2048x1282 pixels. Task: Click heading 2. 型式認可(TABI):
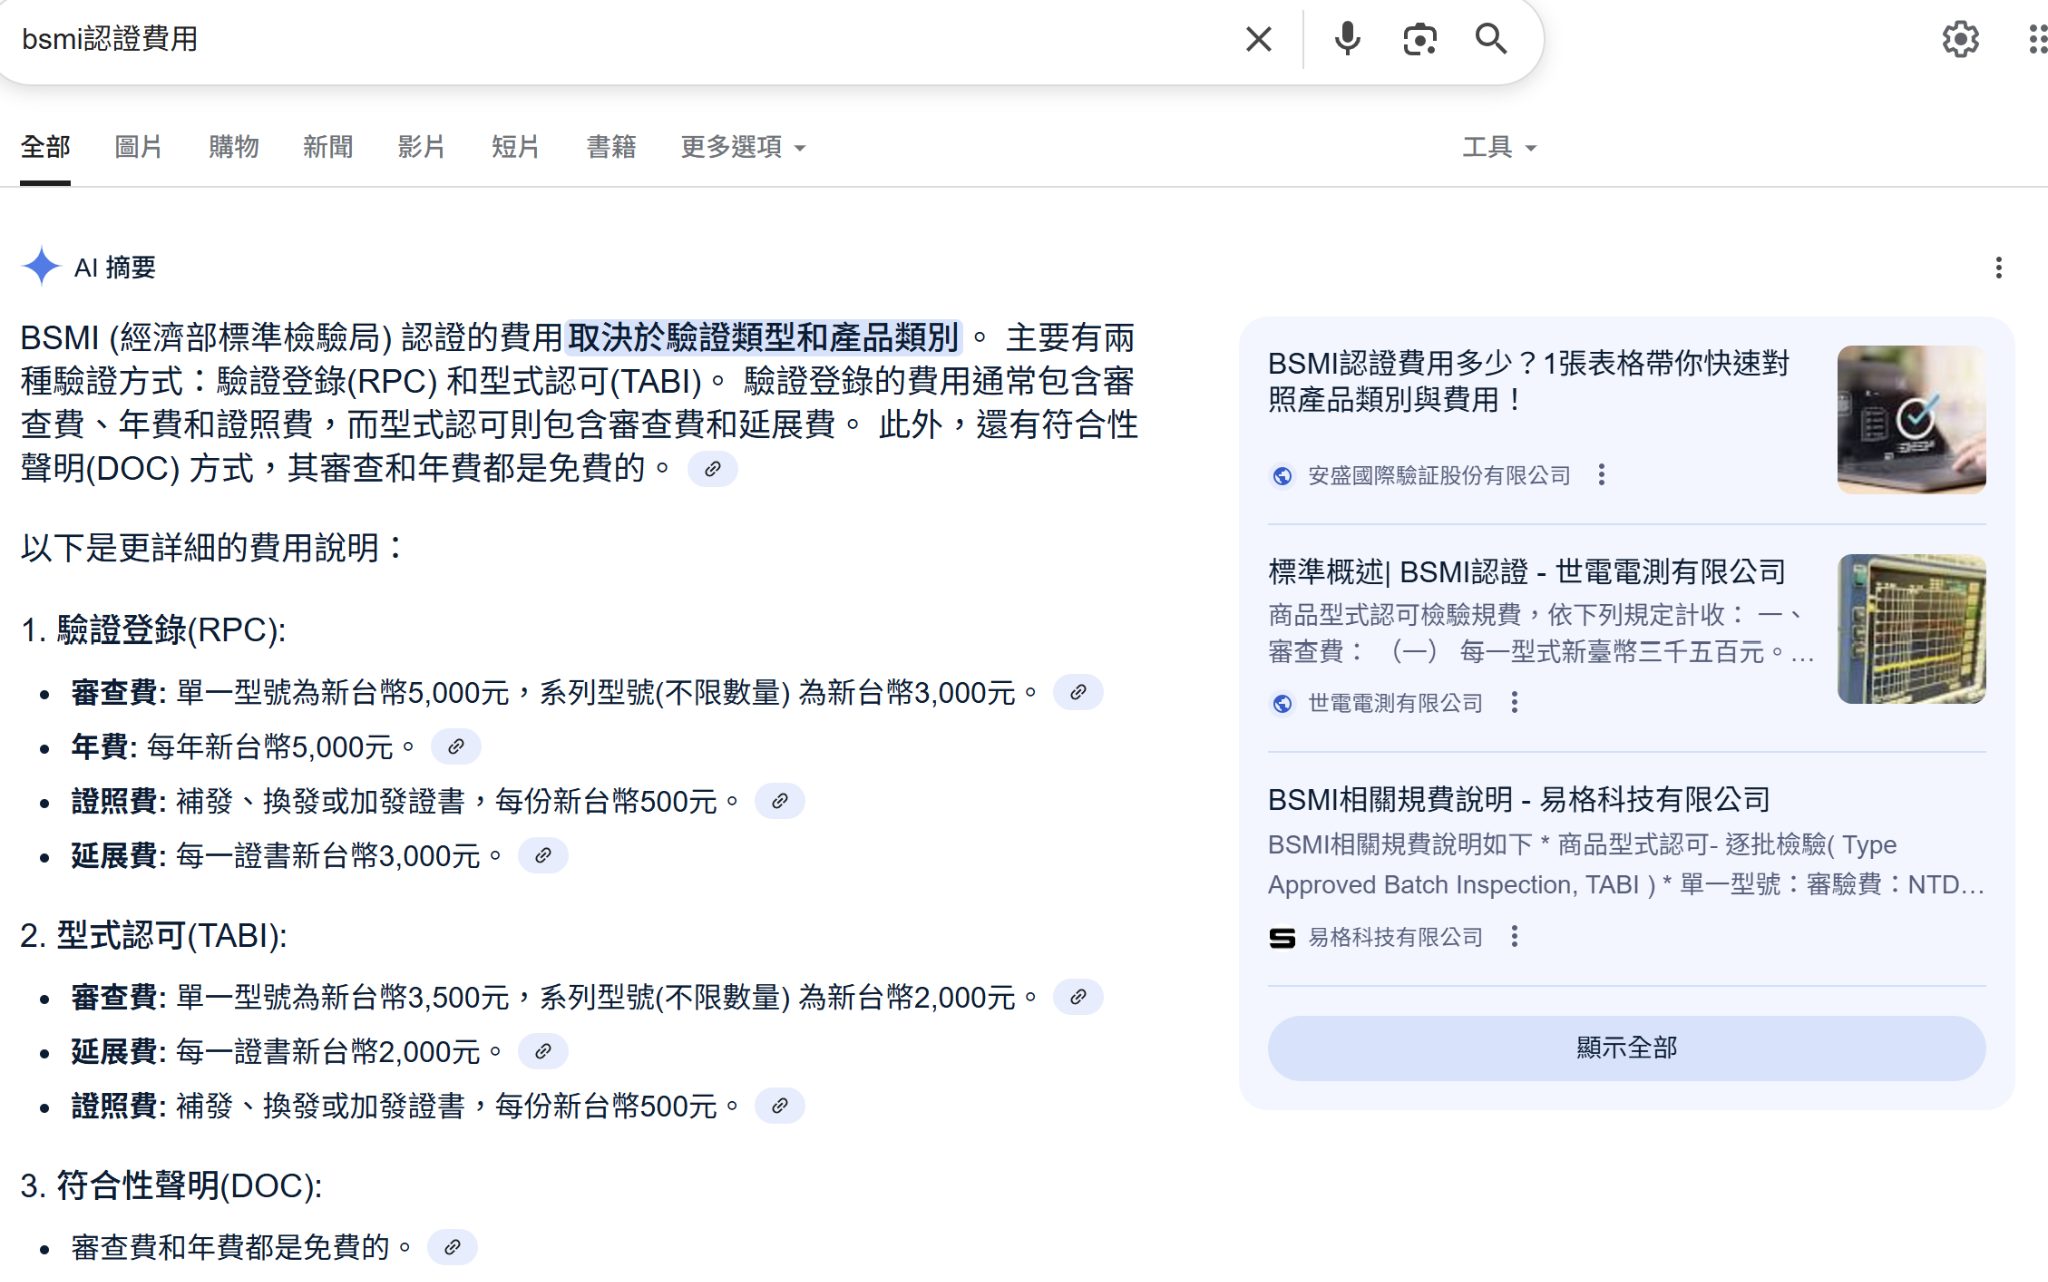point(154,936)
